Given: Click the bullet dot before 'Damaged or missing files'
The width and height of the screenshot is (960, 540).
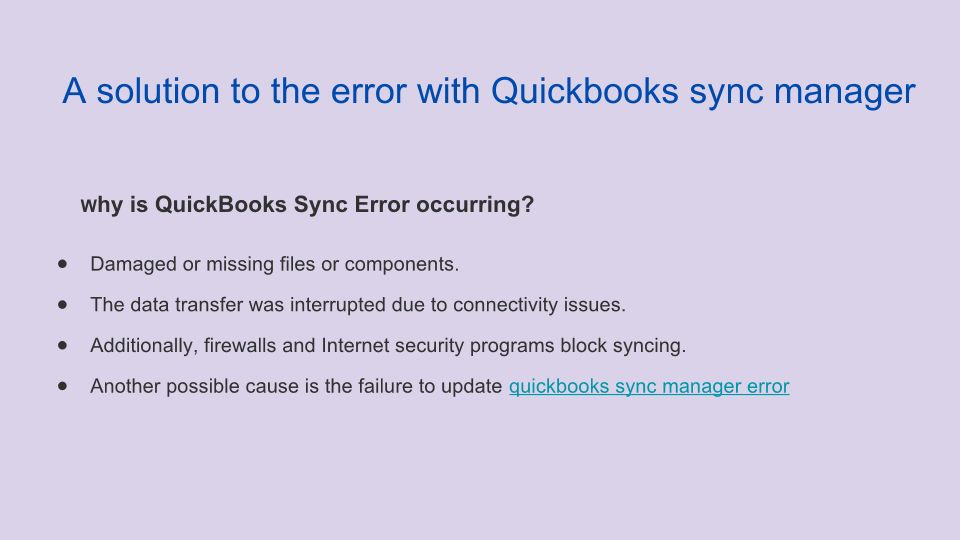Looking at the screenshot, I should [x=65, y=264].
